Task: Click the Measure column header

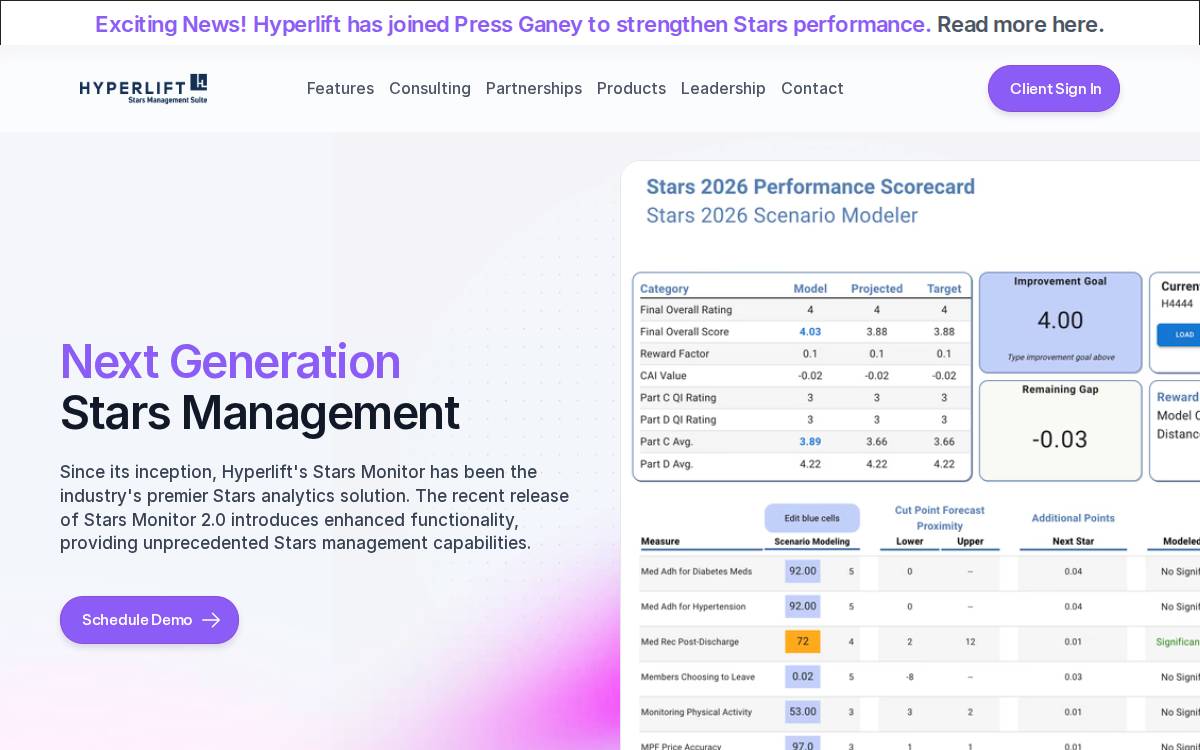Action: tap(660, 542)
